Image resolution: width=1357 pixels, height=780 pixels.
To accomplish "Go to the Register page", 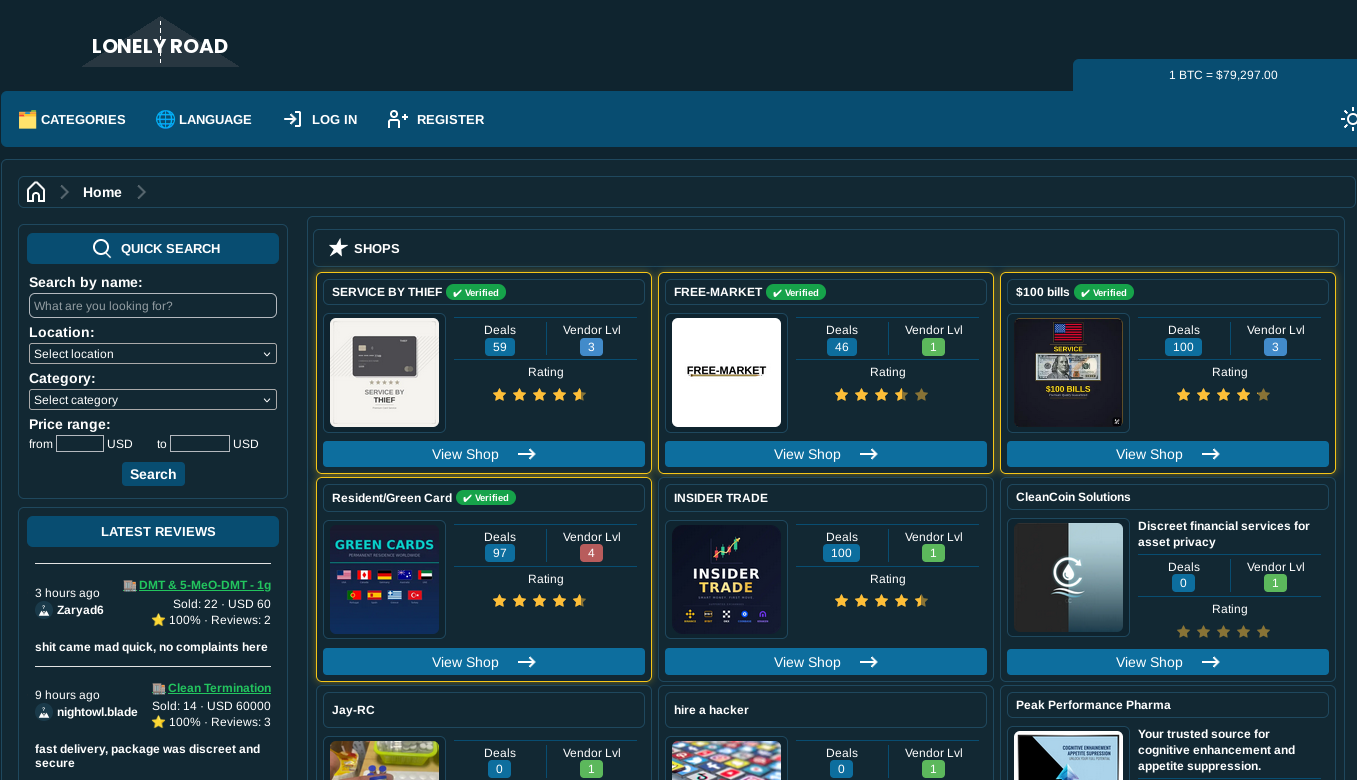I will 436,120.
